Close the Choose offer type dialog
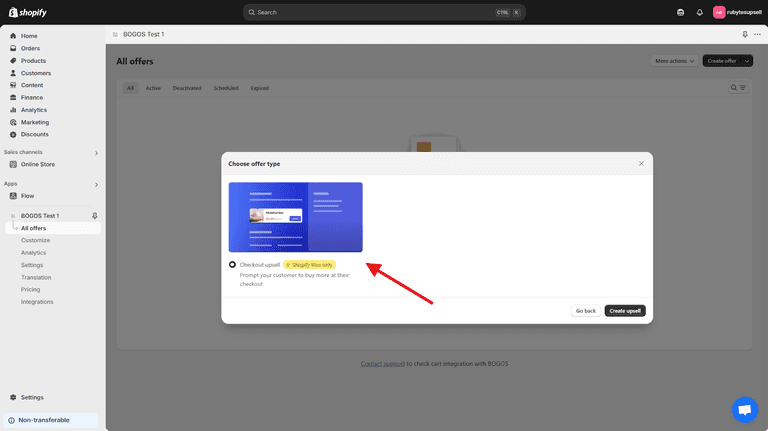Viewport: 768px width, 431px height. click(x=641, y=163)
